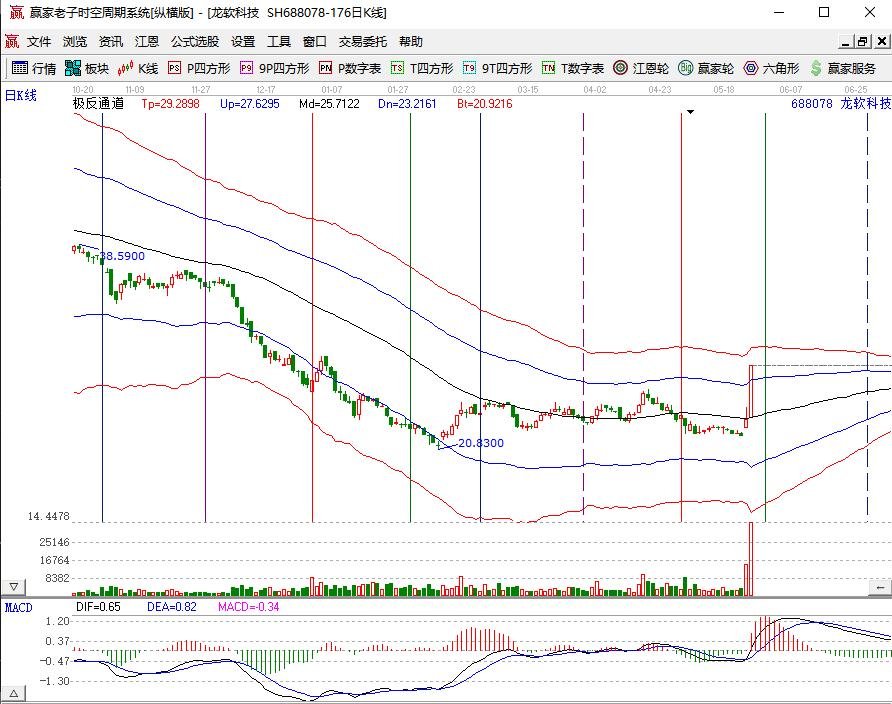Click the 14.4478 price axis value
Screen dimensions: 892x704
(48, 516)
